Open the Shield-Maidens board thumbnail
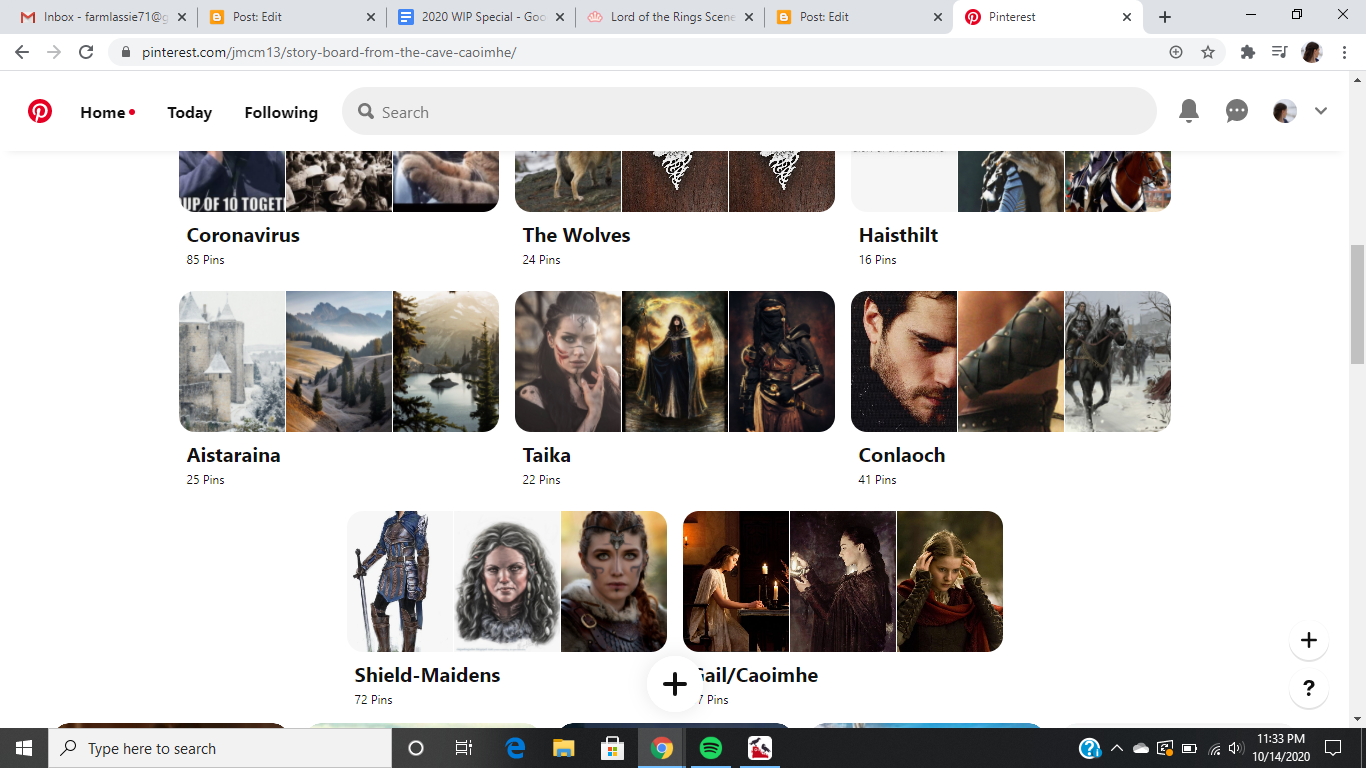 [507, 581]
